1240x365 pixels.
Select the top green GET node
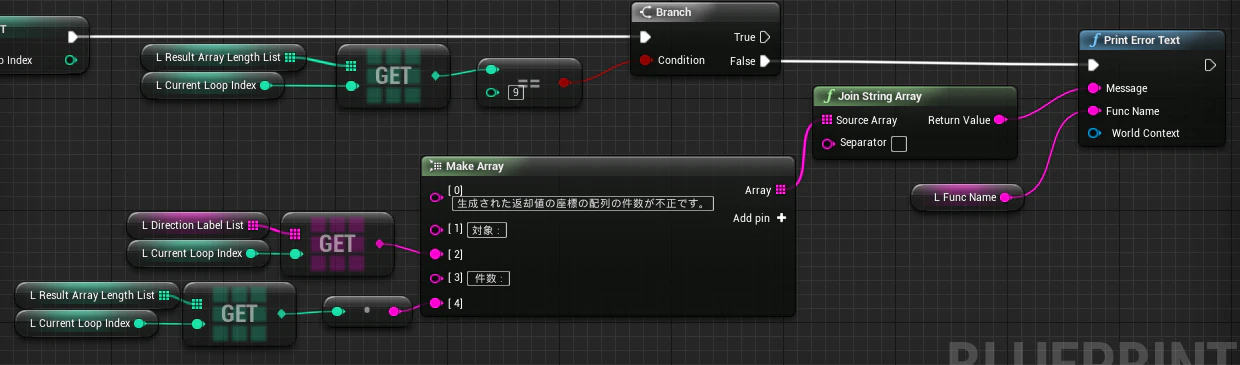393,75
